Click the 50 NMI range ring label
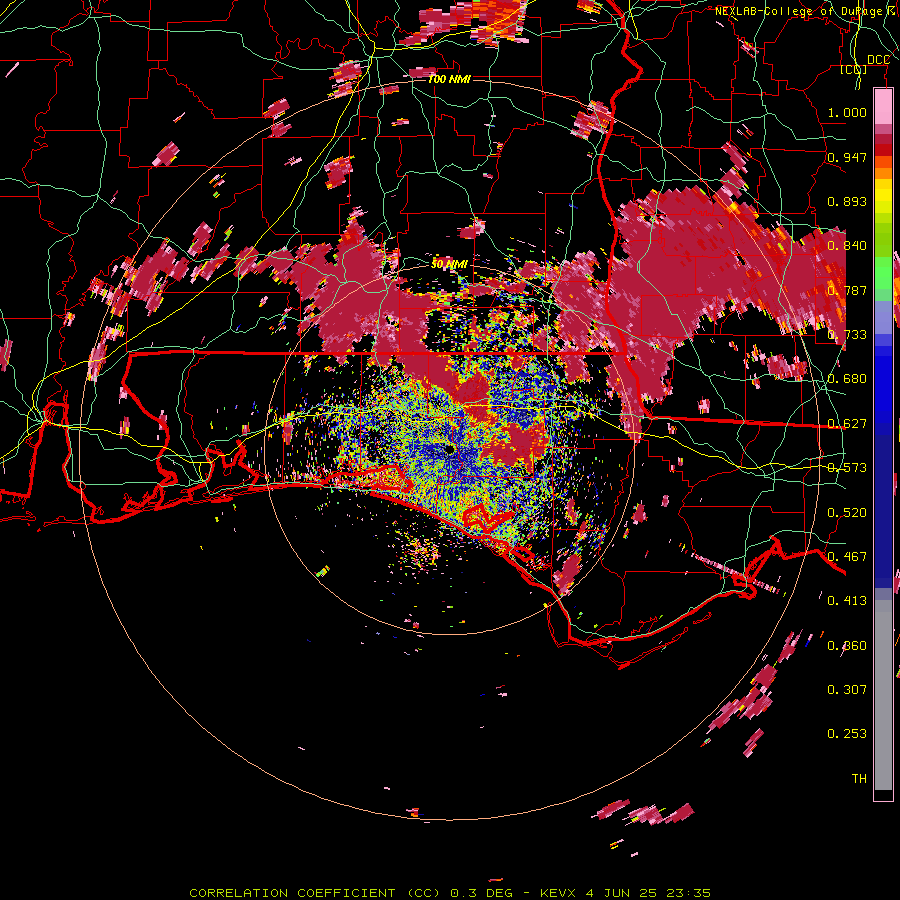Screen dimensions: 900x900 click(449, 264)
